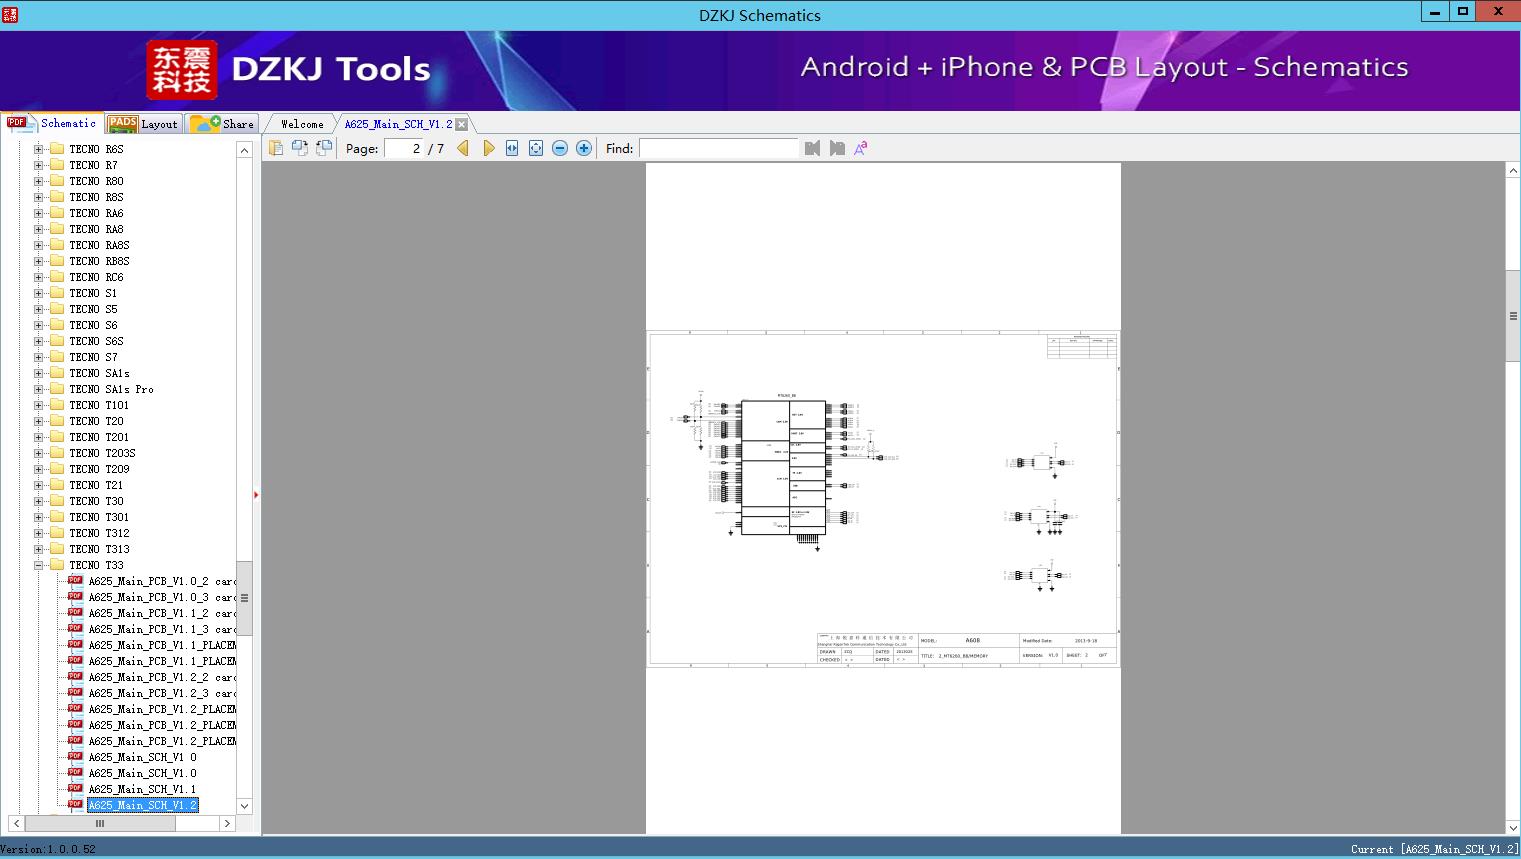The height and width of the screenshot is (859, 1521).
Task: Select the A625_Main_SCH_V1.2 document tab
Action: [398, 124]
